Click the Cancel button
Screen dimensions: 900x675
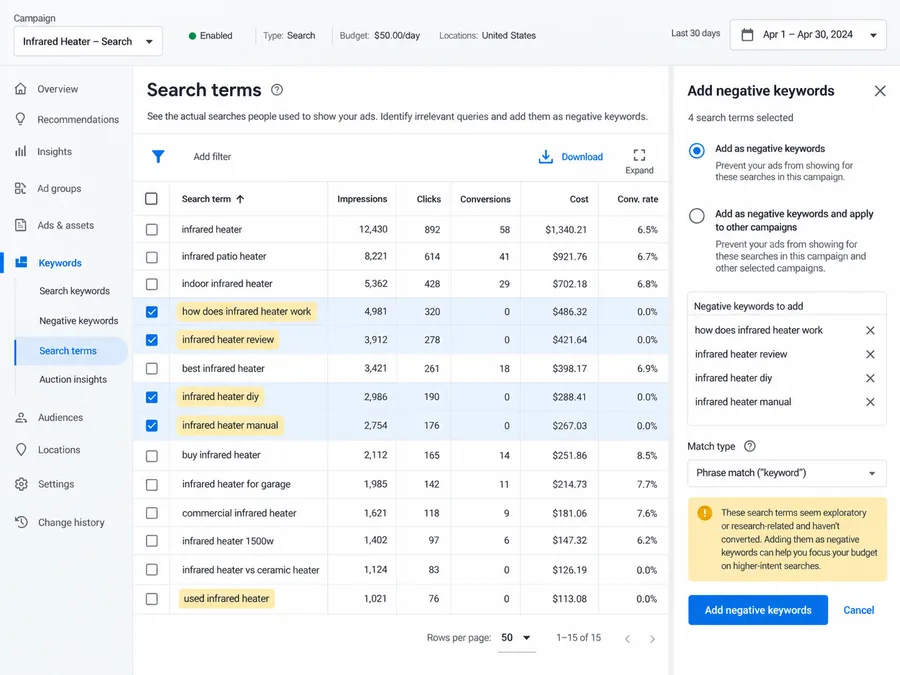[859, 610]
